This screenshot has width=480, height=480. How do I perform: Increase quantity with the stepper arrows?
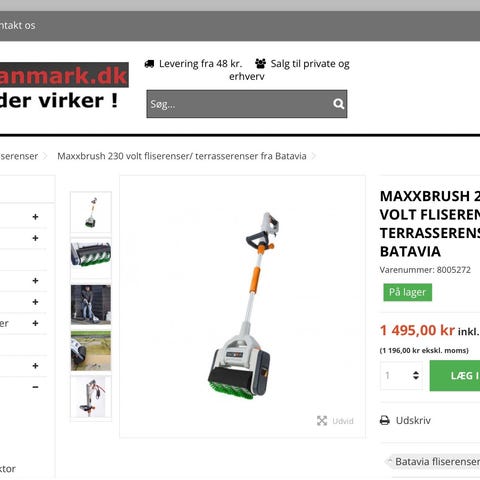point(416,373)
